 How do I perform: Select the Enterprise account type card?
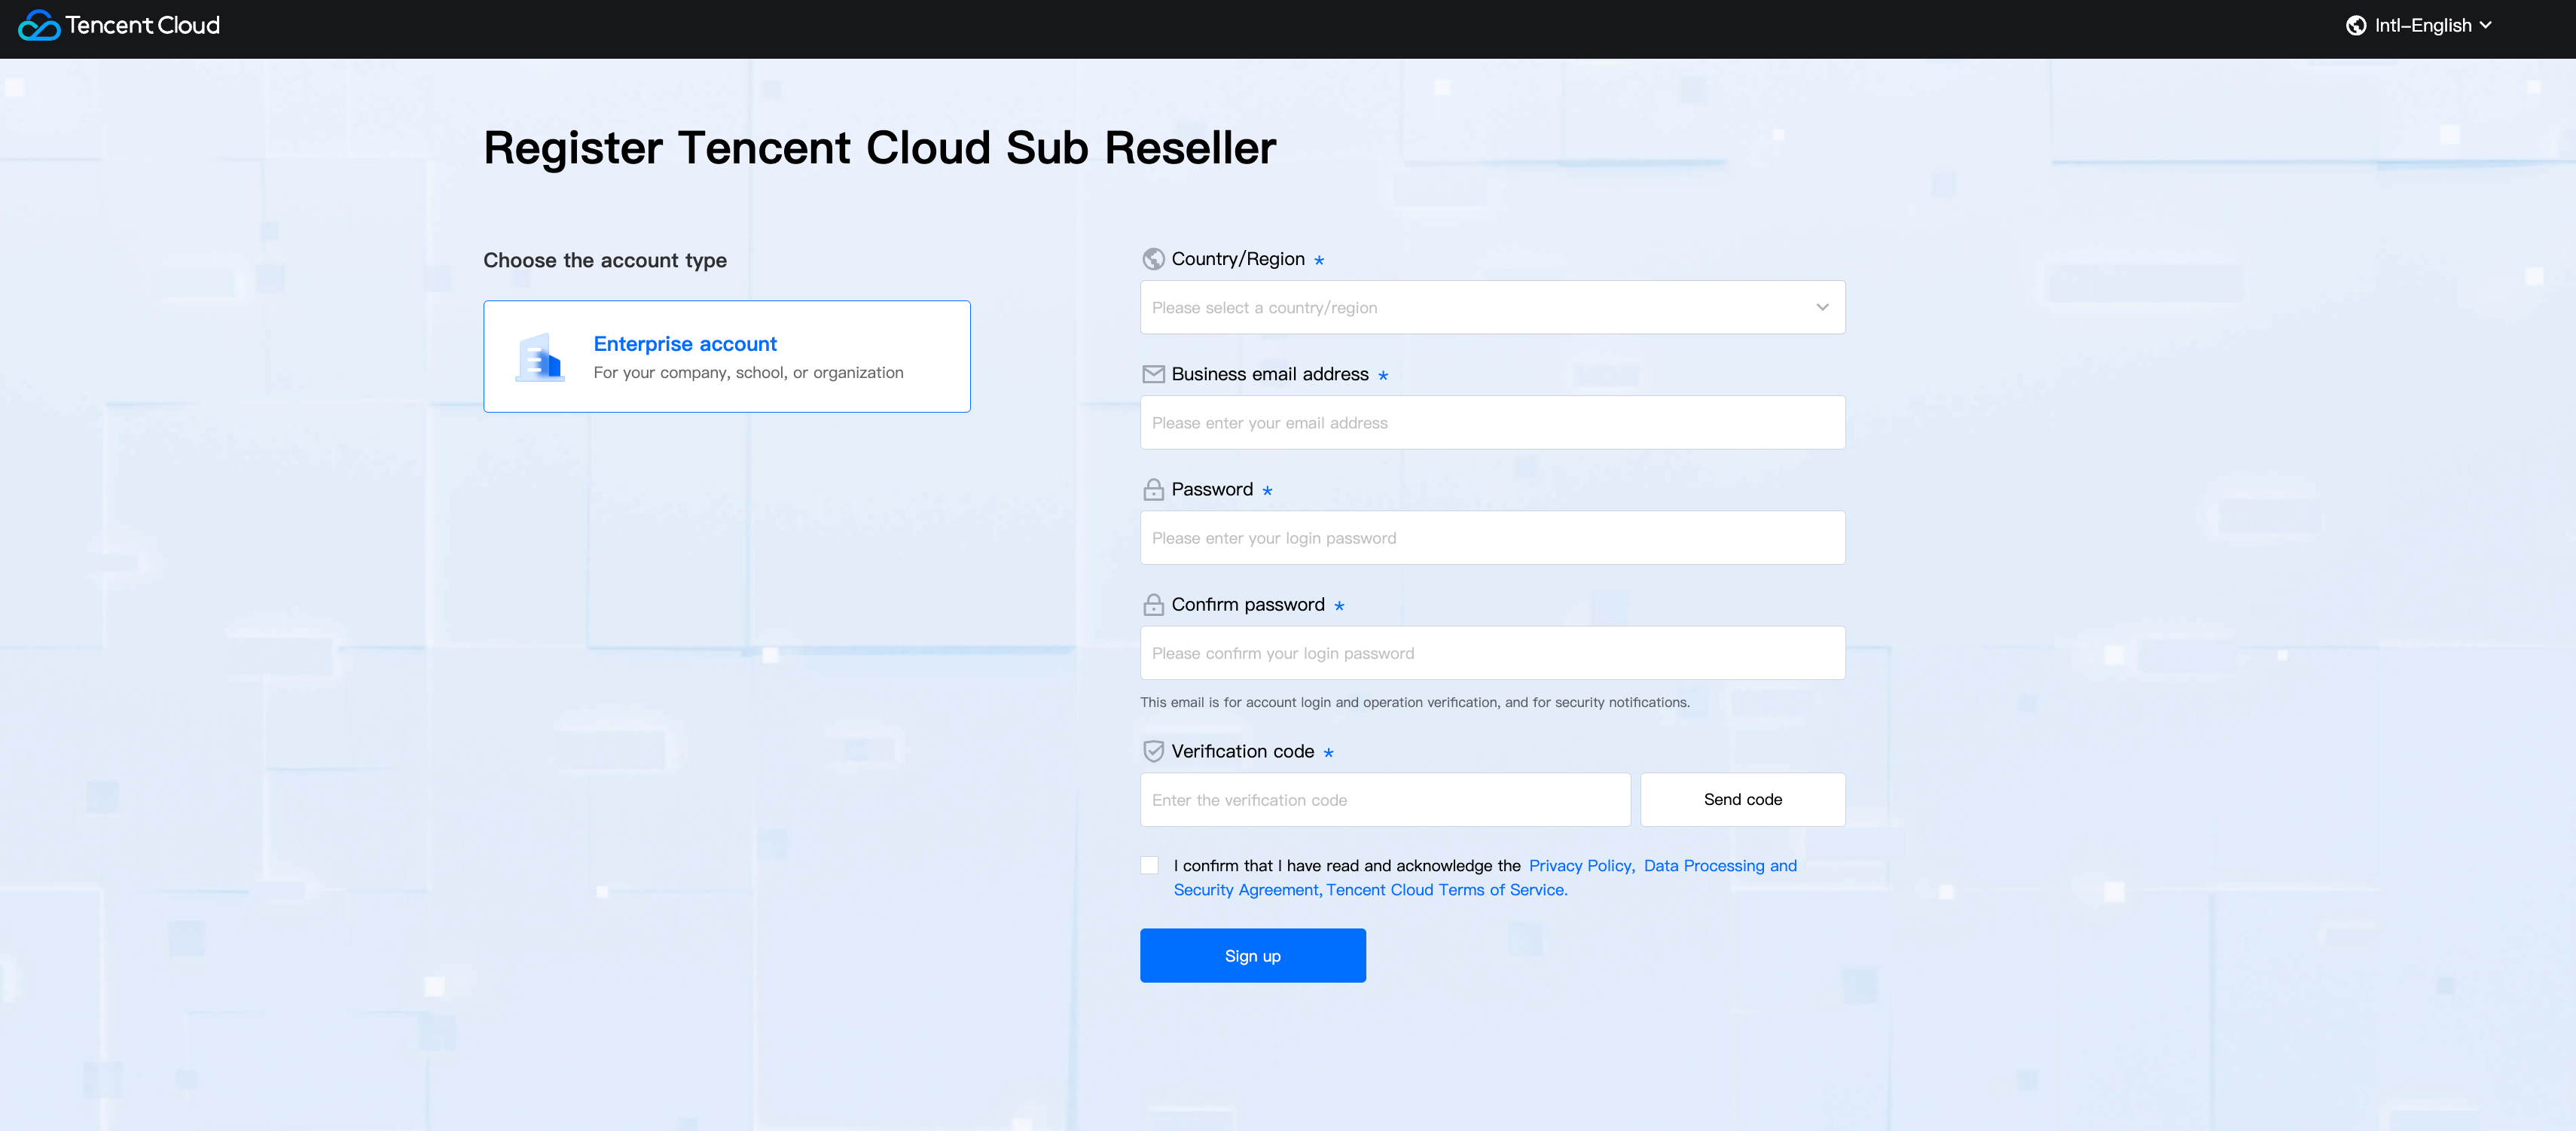pos(726,357)
